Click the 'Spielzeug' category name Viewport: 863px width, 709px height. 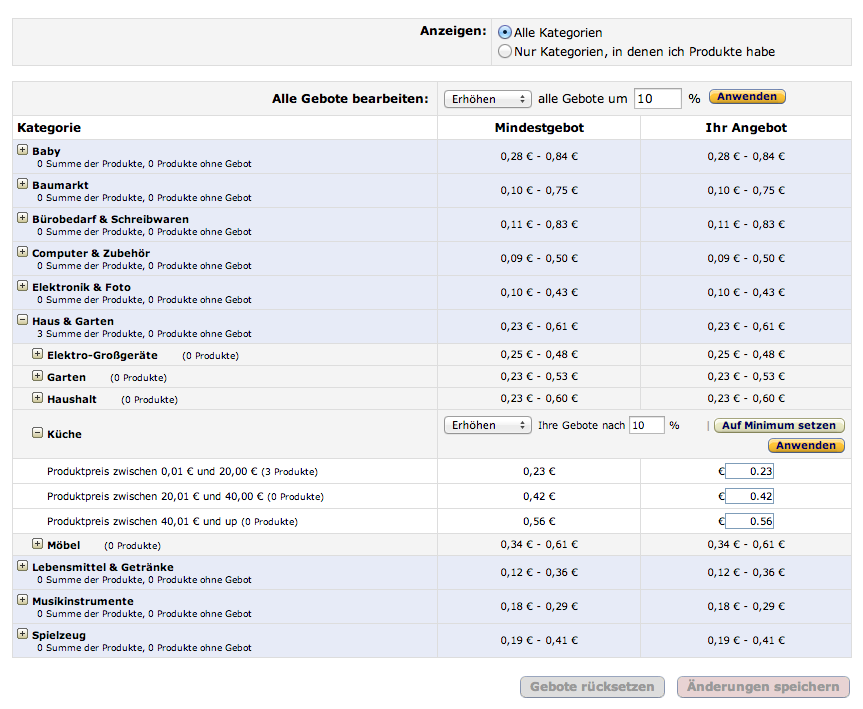[59, 636]
